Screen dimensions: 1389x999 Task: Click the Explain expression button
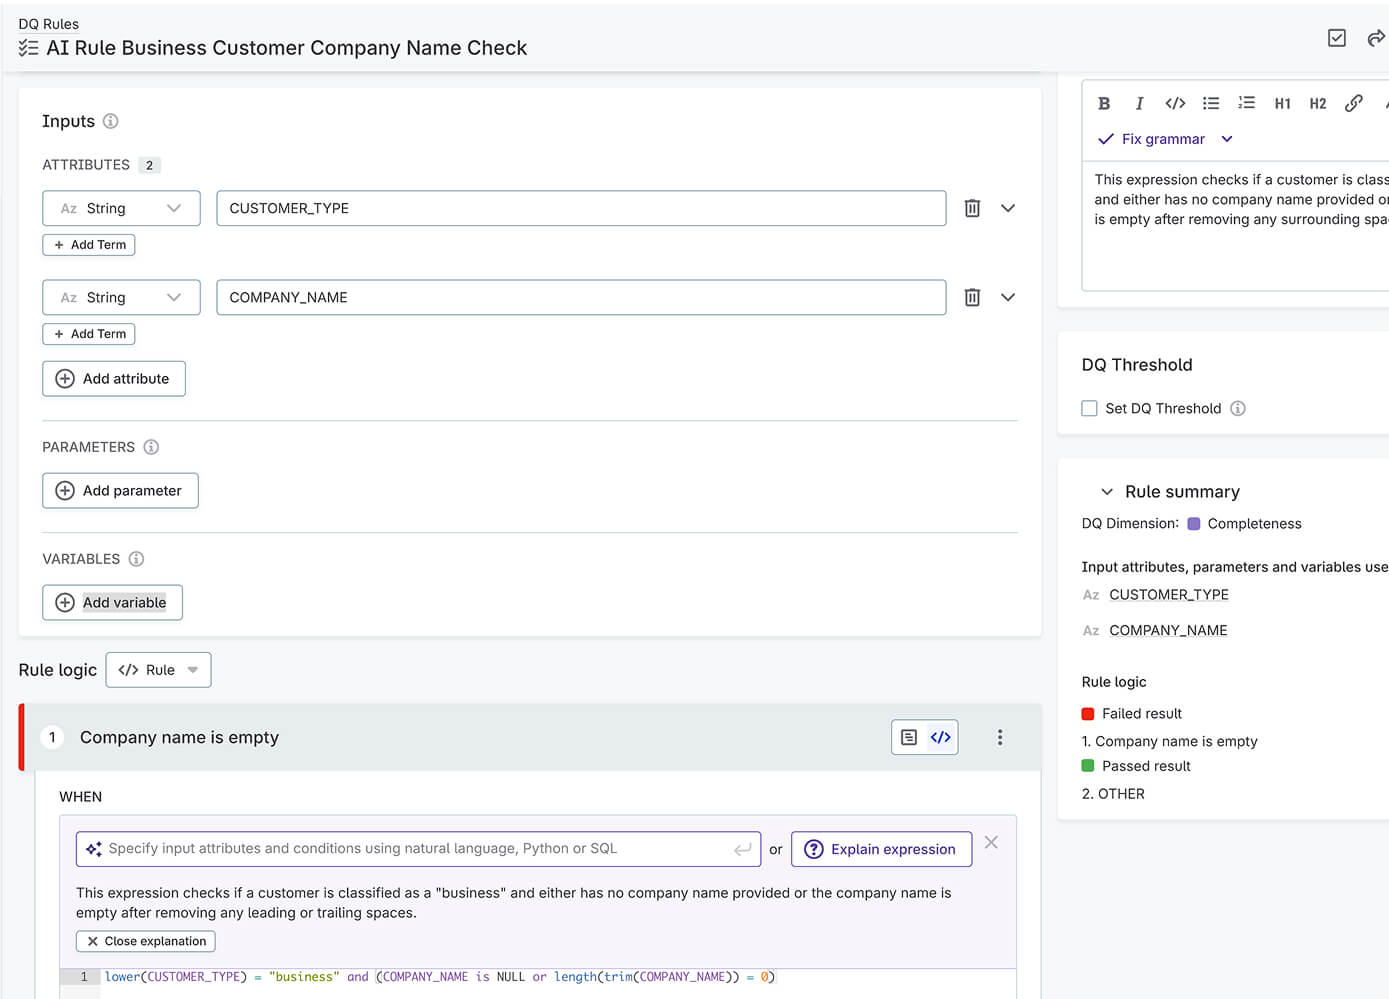tap(881, 849)
